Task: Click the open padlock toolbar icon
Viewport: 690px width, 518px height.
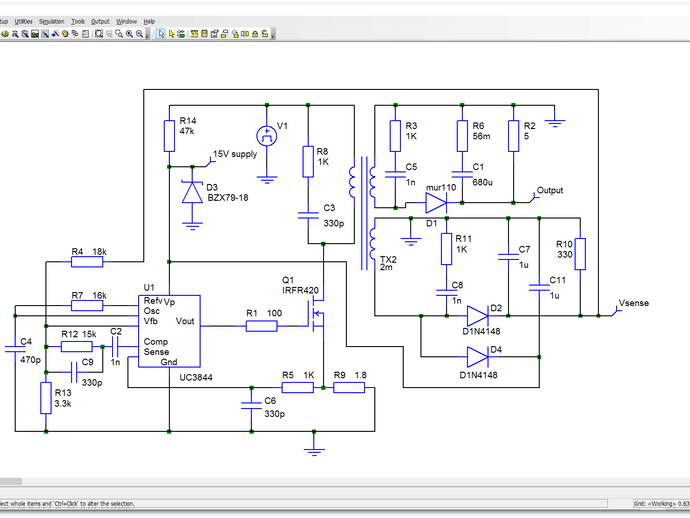Action: [x=265, y=33]
